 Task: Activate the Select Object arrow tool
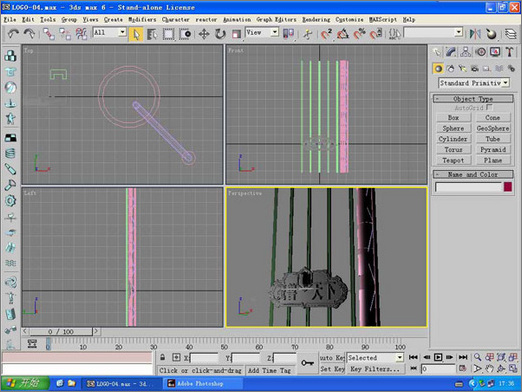pos(136,34)
